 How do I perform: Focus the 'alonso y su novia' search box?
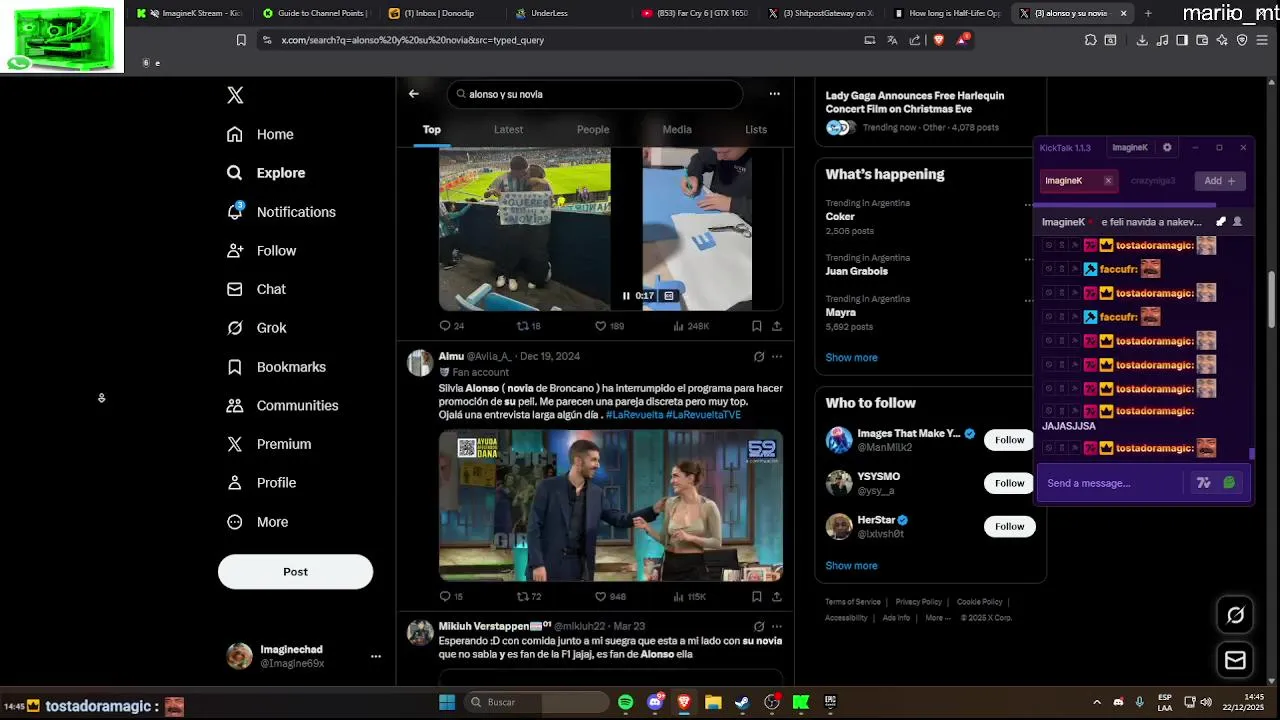pyautogui.click(x=595, y=94)
